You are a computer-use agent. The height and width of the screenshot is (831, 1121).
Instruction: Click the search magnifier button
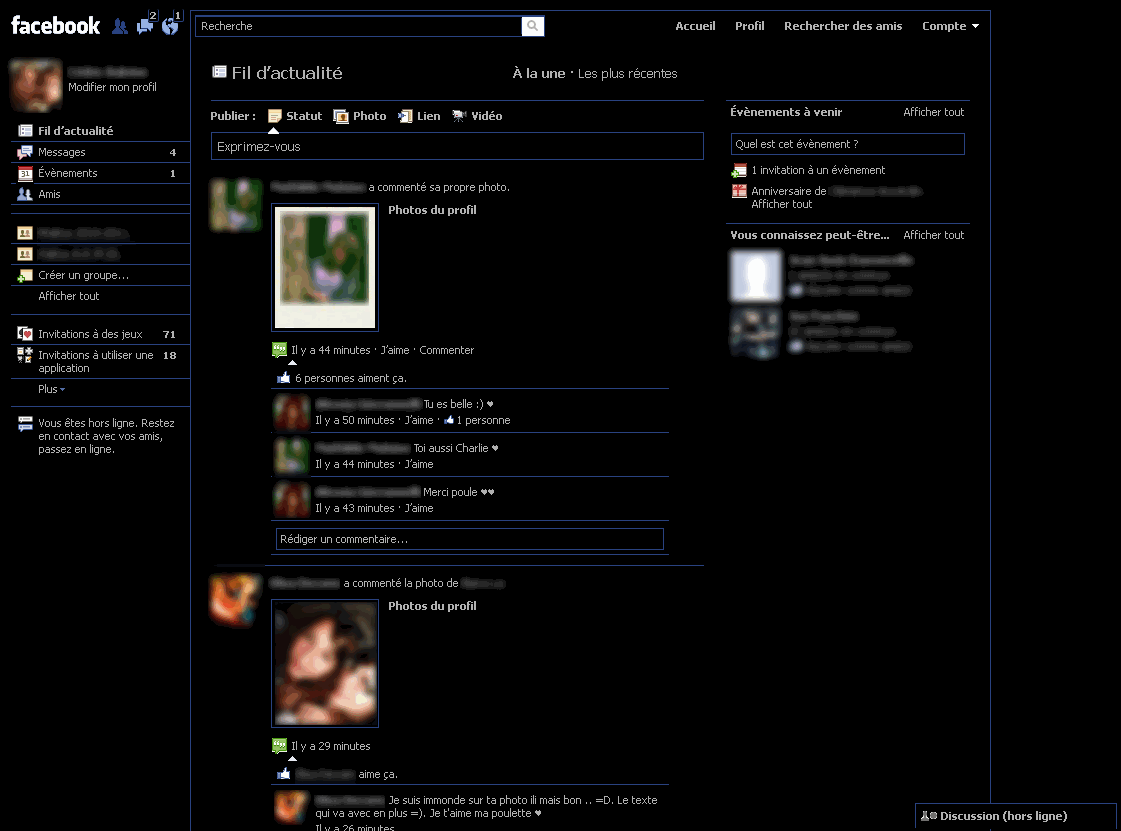(532, 26)
